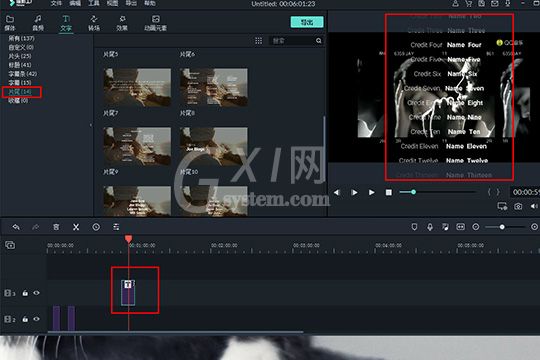This screenshot has height=360, width=540.
Task: Open the 帮助 help menu
Action: click(150, 3)
